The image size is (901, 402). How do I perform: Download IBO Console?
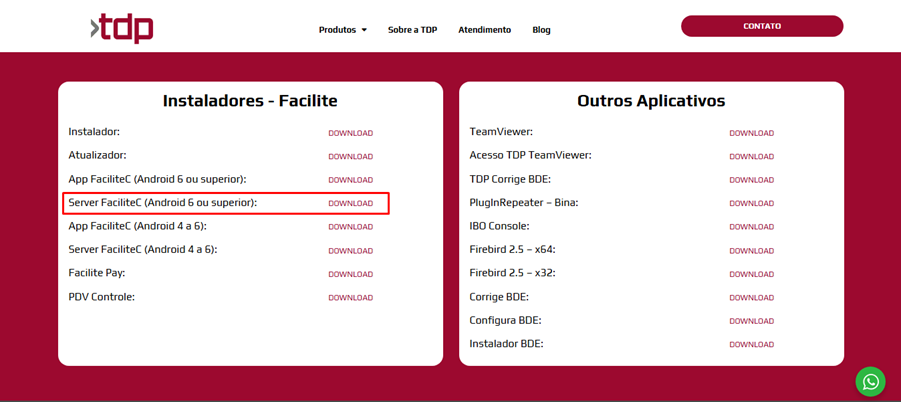(752, 227)
